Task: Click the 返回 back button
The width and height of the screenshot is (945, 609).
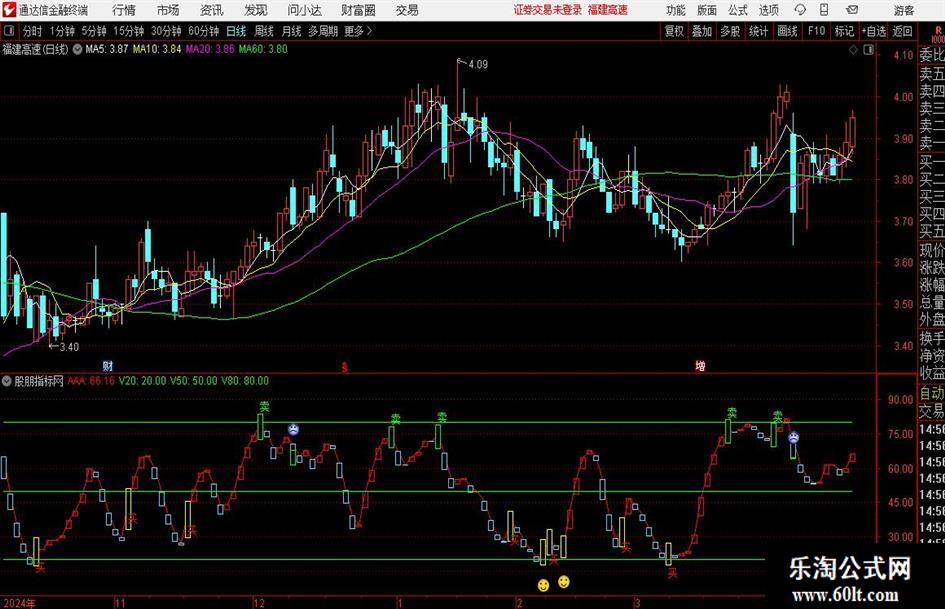Action: tap(902, 31)
